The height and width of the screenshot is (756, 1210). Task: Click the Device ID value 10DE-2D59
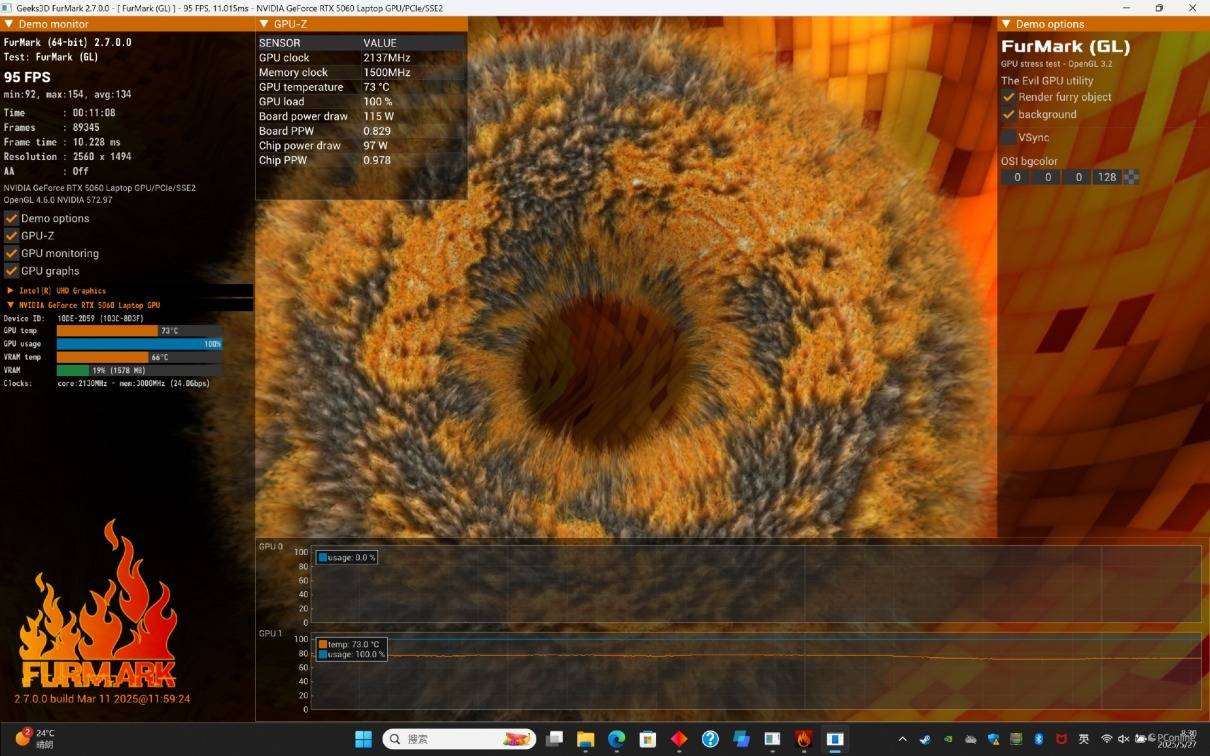point(77,318)
